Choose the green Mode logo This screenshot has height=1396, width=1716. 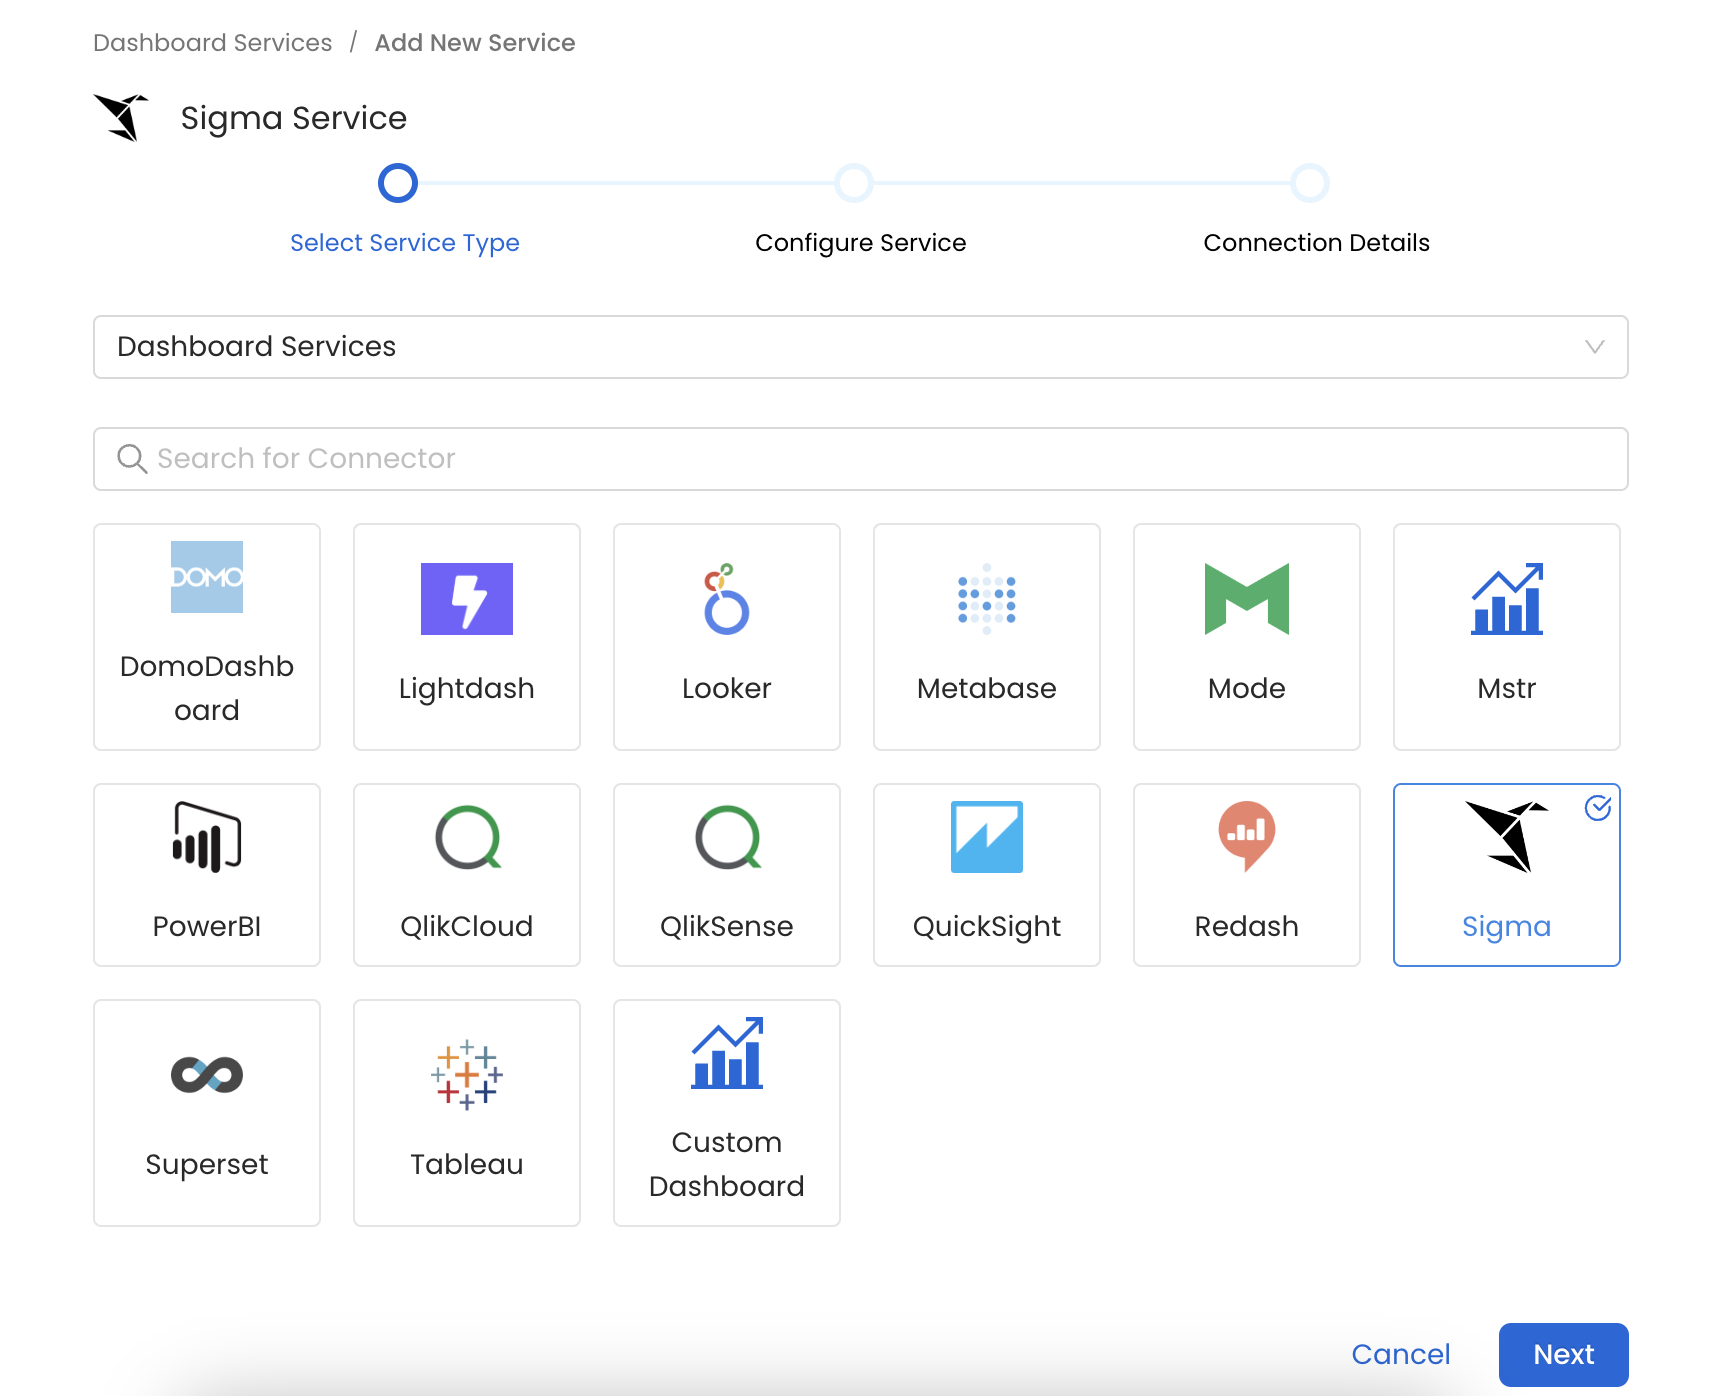coord(1246,599)
